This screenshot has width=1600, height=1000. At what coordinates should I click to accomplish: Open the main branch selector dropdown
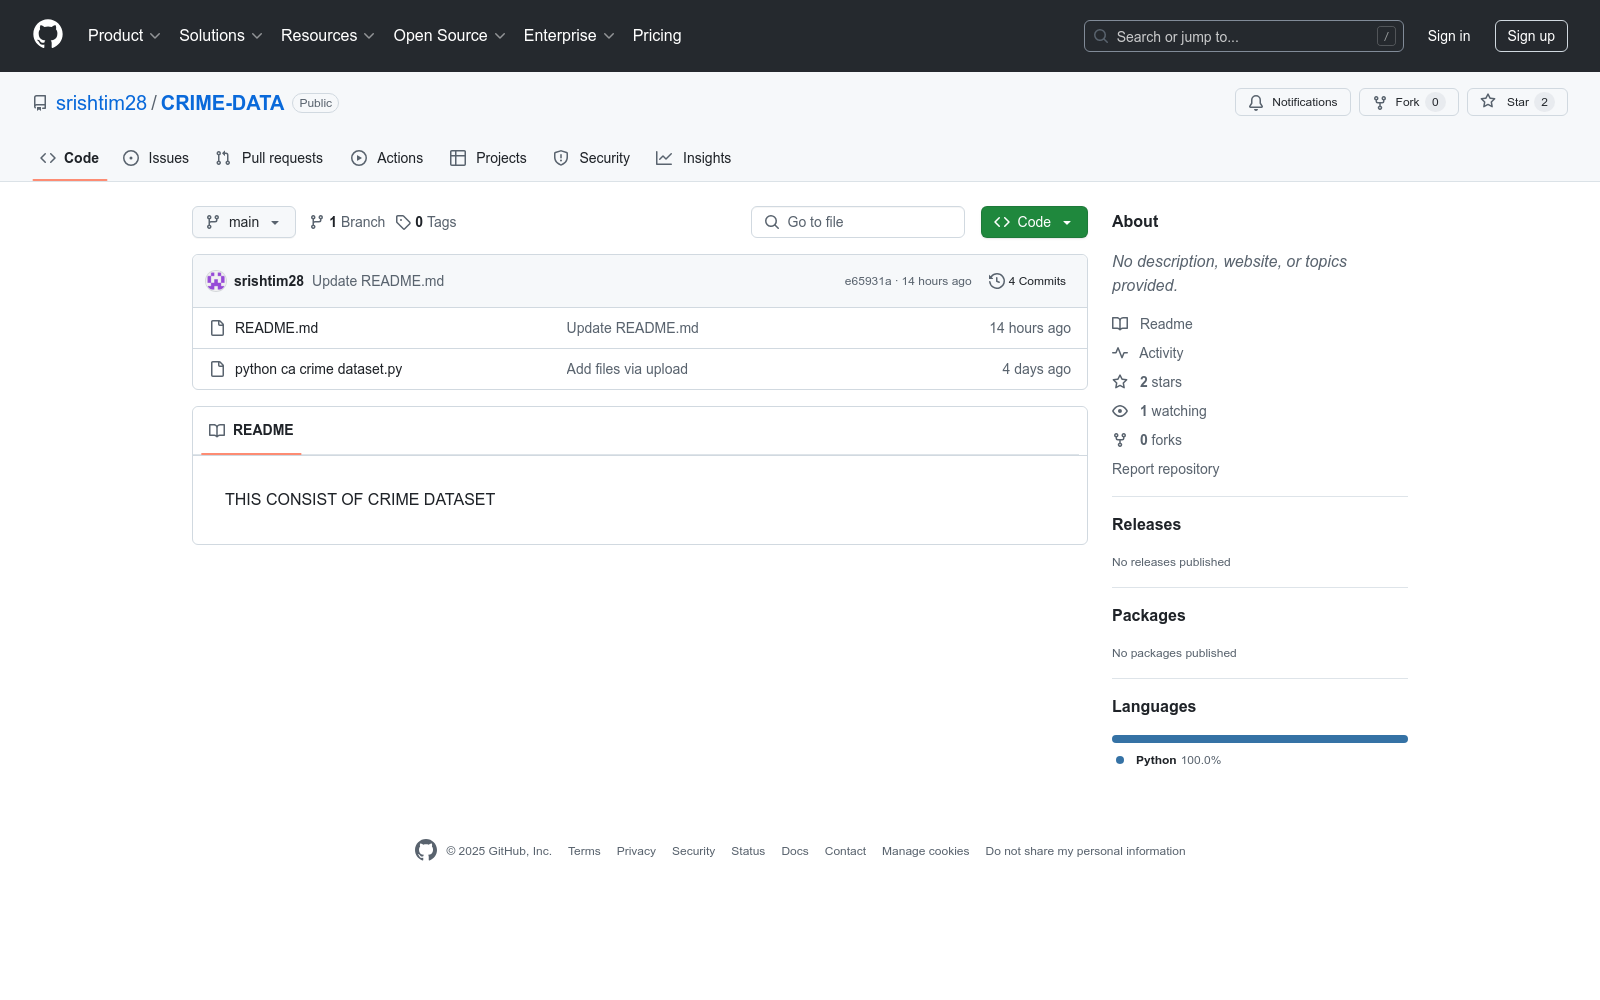[244, 222]
